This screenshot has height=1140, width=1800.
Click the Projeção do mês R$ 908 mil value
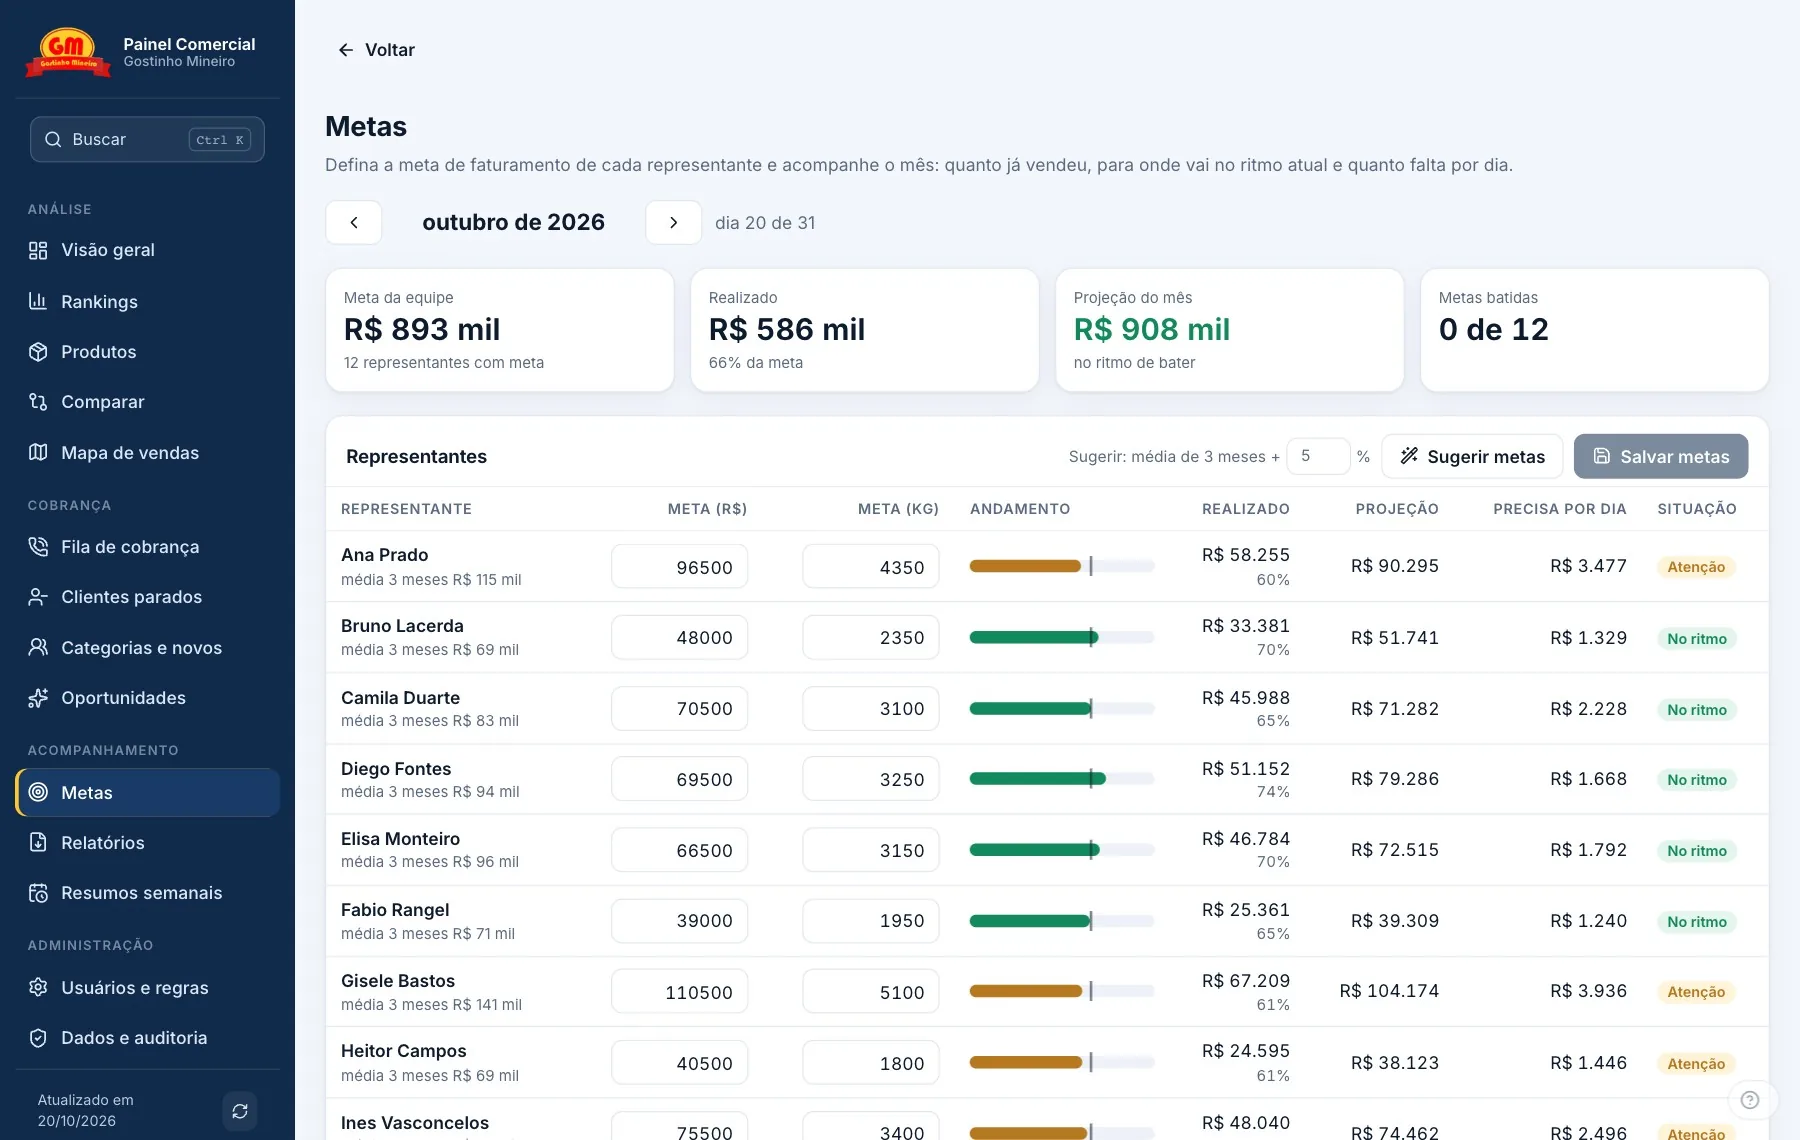[1152, 329]
